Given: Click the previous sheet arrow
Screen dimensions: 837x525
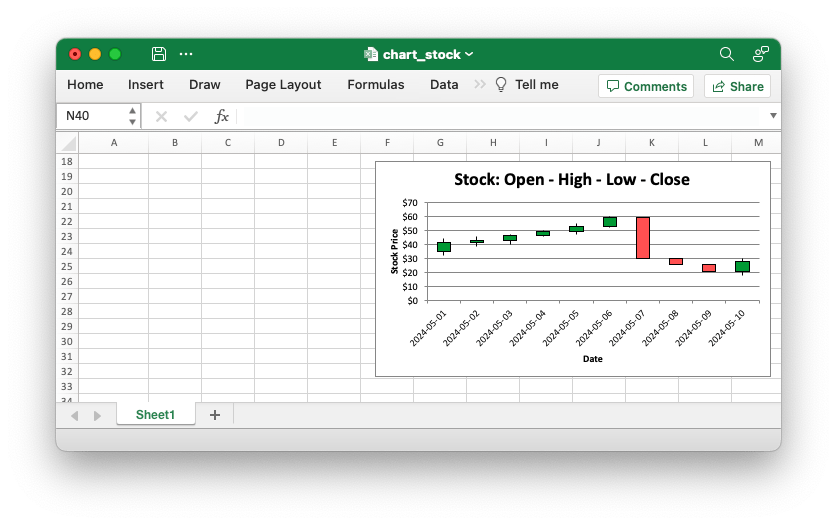Looking at the screenshot, I should [75, 416].
